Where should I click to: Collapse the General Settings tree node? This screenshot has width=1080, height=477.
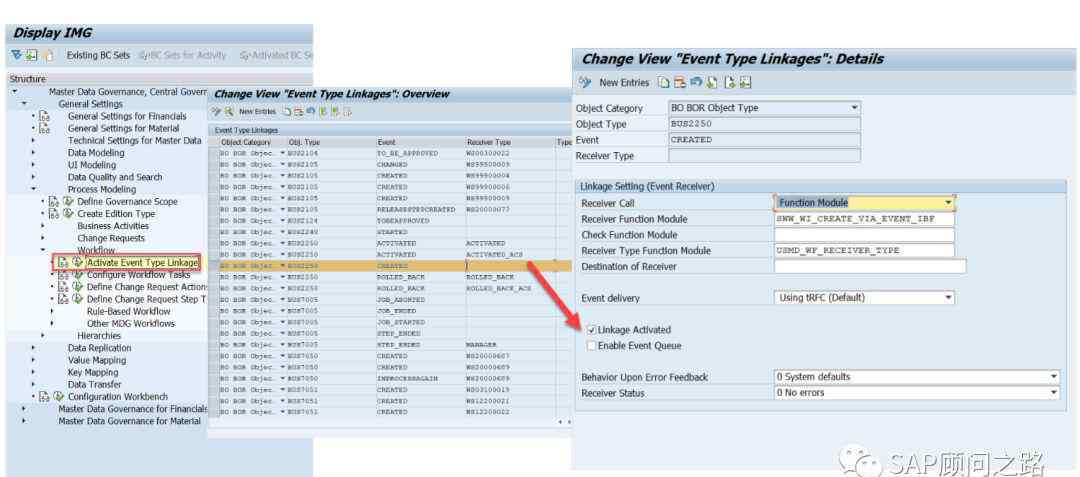click(x=23, y=104)
